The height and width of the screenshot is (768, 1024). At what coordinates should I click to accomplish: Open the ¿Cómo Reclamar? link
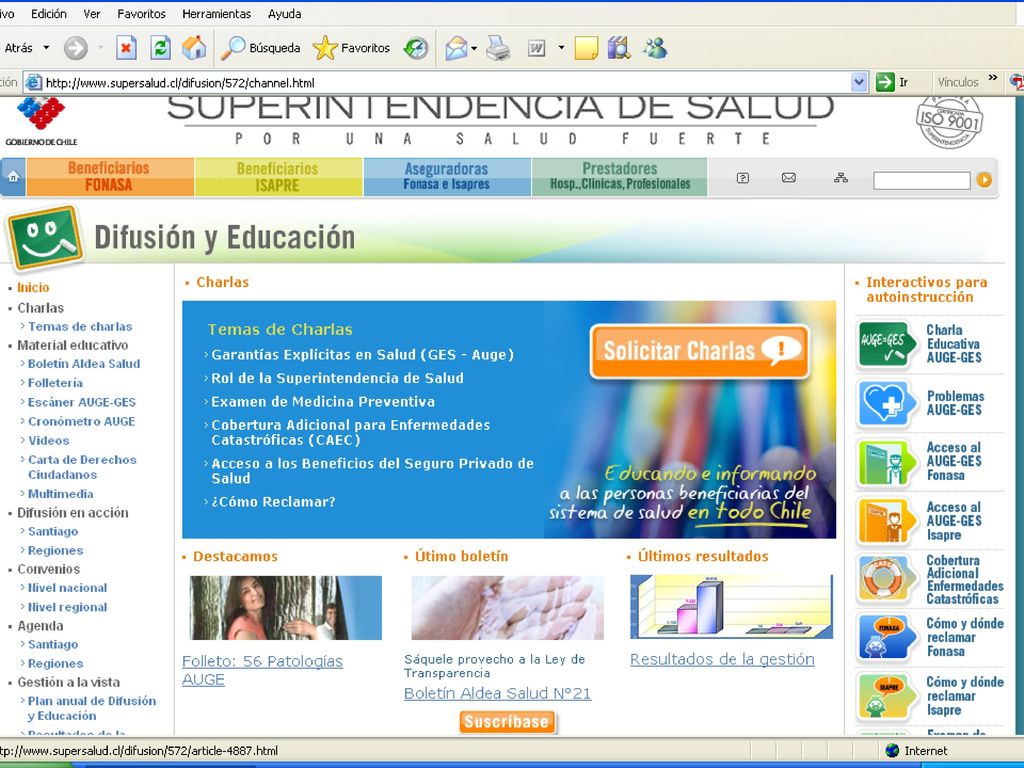(273, 502)
